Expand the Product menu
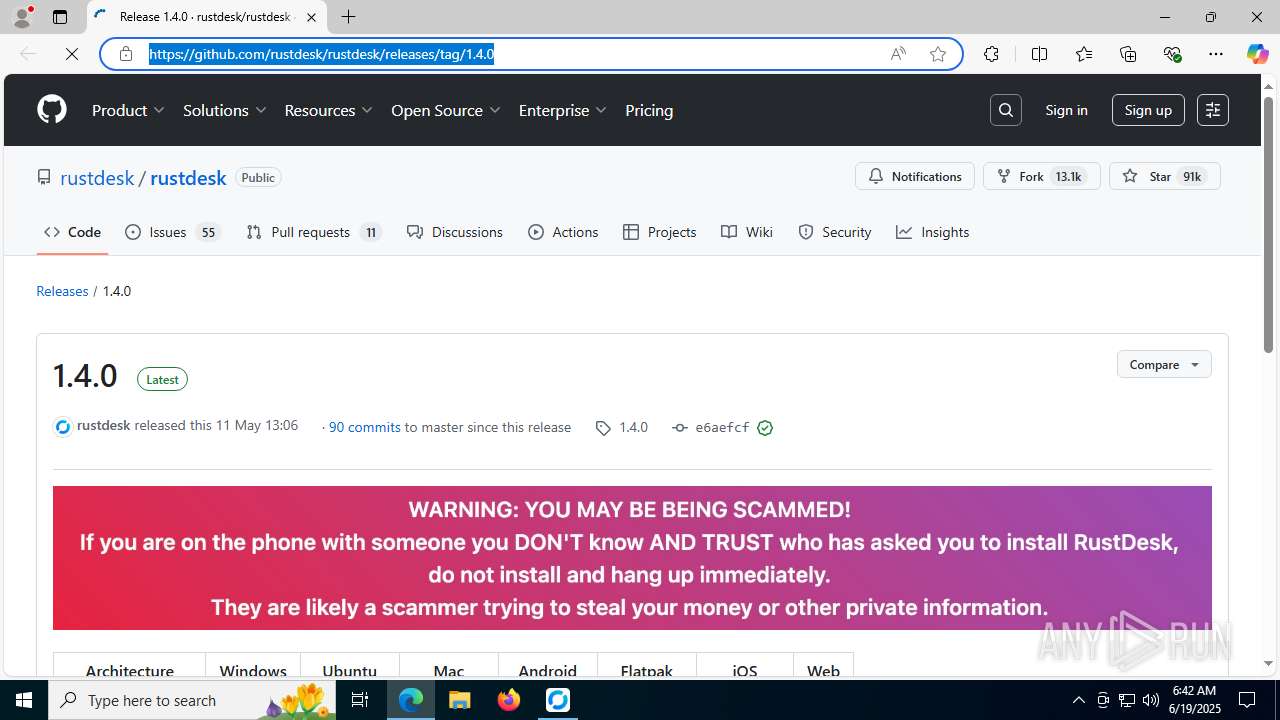 pos(128,110)
